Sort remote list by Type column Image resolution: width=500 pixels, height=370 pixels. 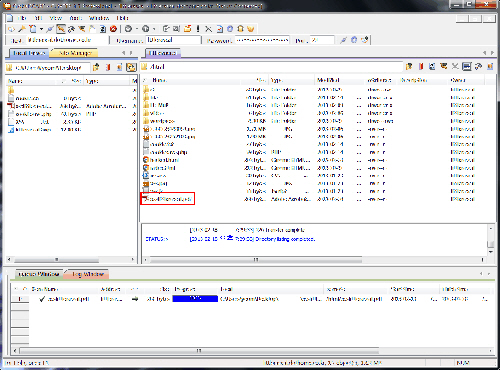click(291, 80)
